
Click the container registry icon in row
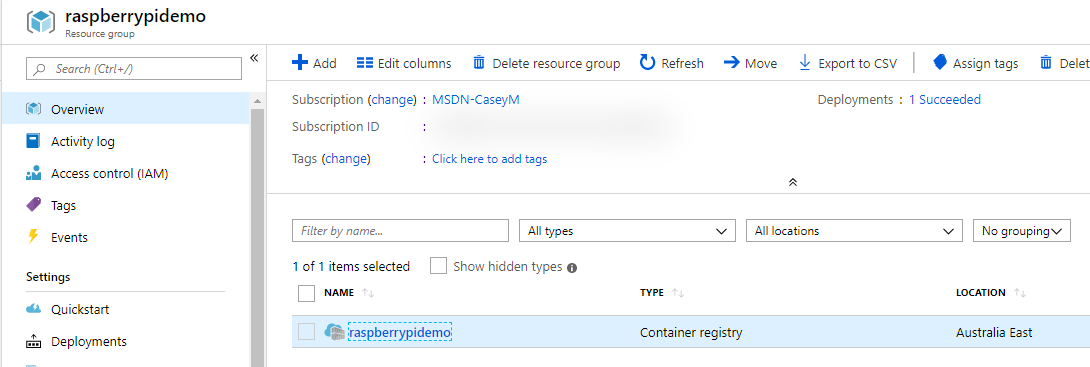(x=334, y=332)
